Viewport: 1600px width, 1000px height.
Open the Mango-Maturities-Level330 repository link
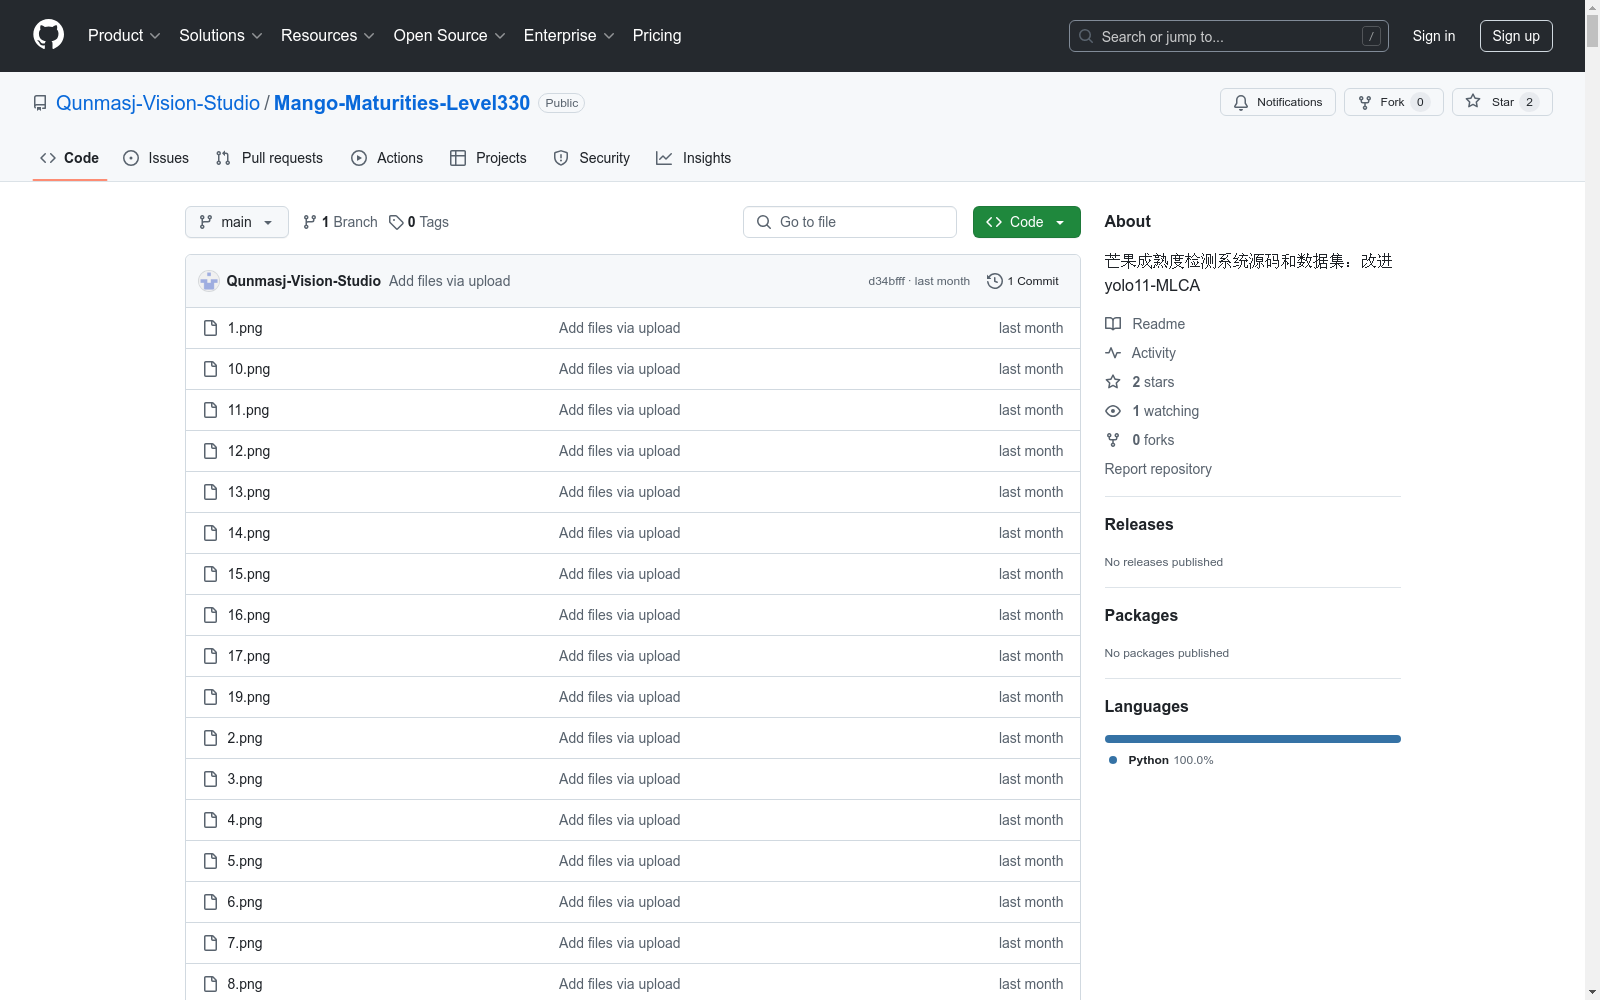(x=402, y=103)
